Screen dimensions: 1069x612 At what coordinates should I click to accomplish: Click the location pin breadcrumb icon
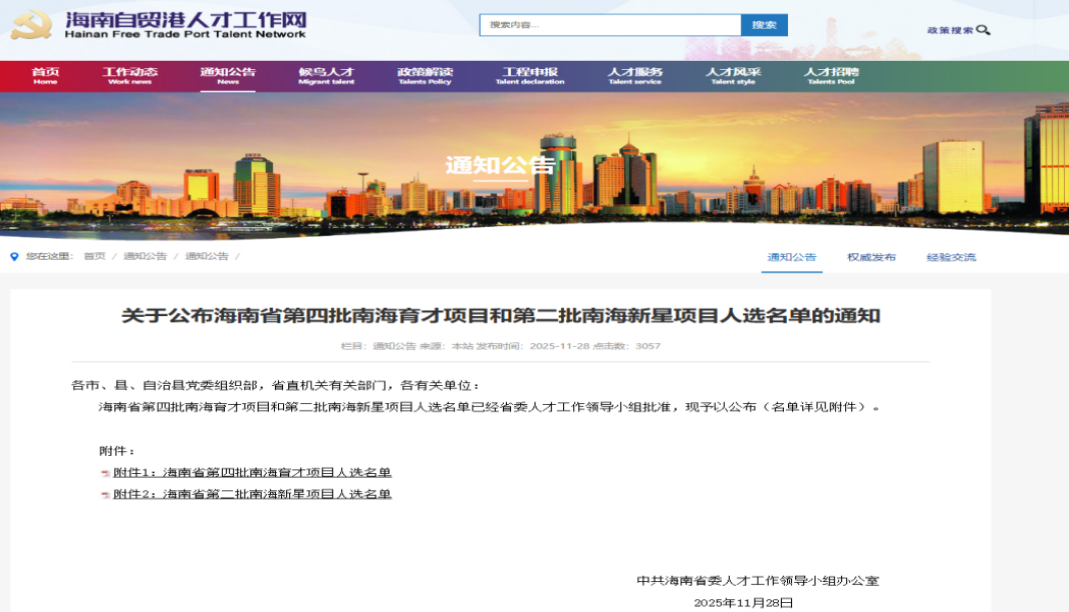coord(14,257)
